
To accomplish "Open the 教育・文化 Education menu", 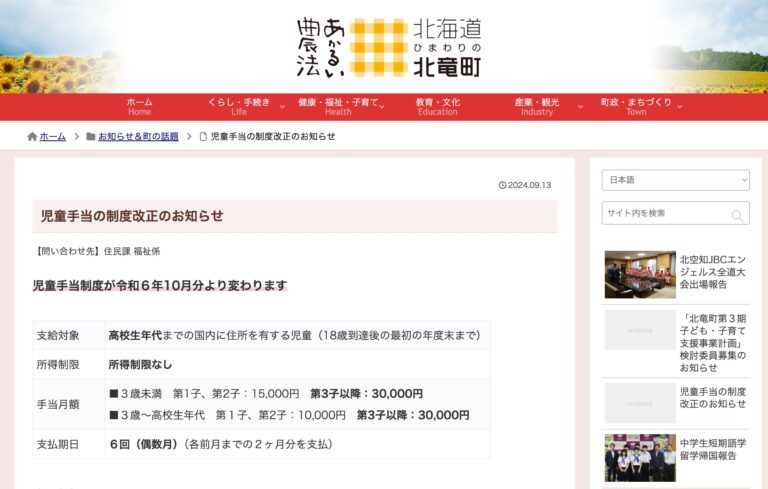I will [437, 106].
